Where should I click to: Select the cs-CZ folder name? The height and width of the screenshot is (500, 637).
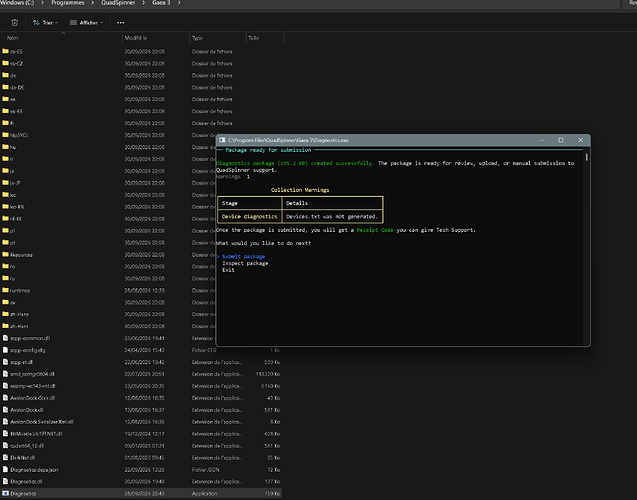17,63
